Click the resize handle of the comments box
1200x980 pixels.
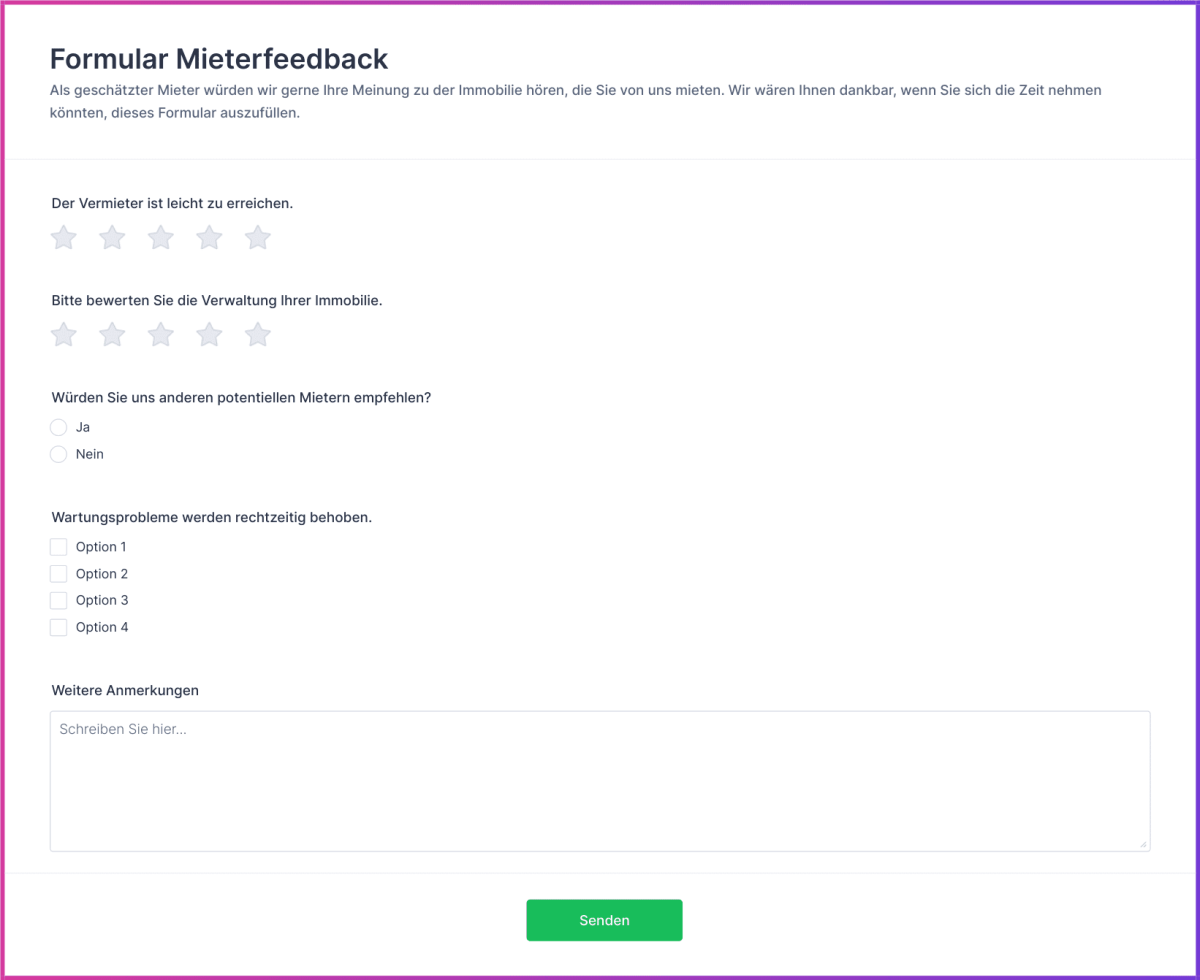pos(1145,842)
